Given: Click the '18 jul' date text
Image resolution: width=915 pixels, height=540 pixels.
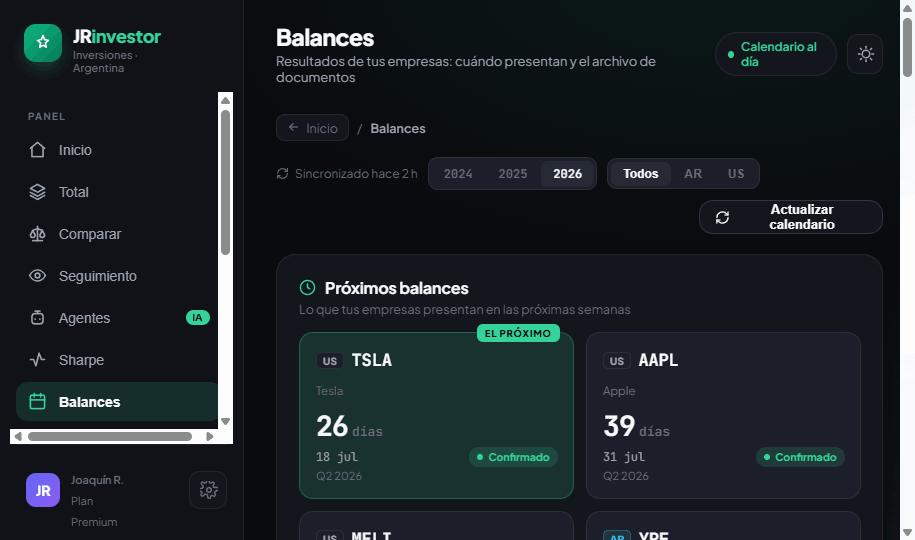Looking at the screenshot, I should (x=337, y=457).
